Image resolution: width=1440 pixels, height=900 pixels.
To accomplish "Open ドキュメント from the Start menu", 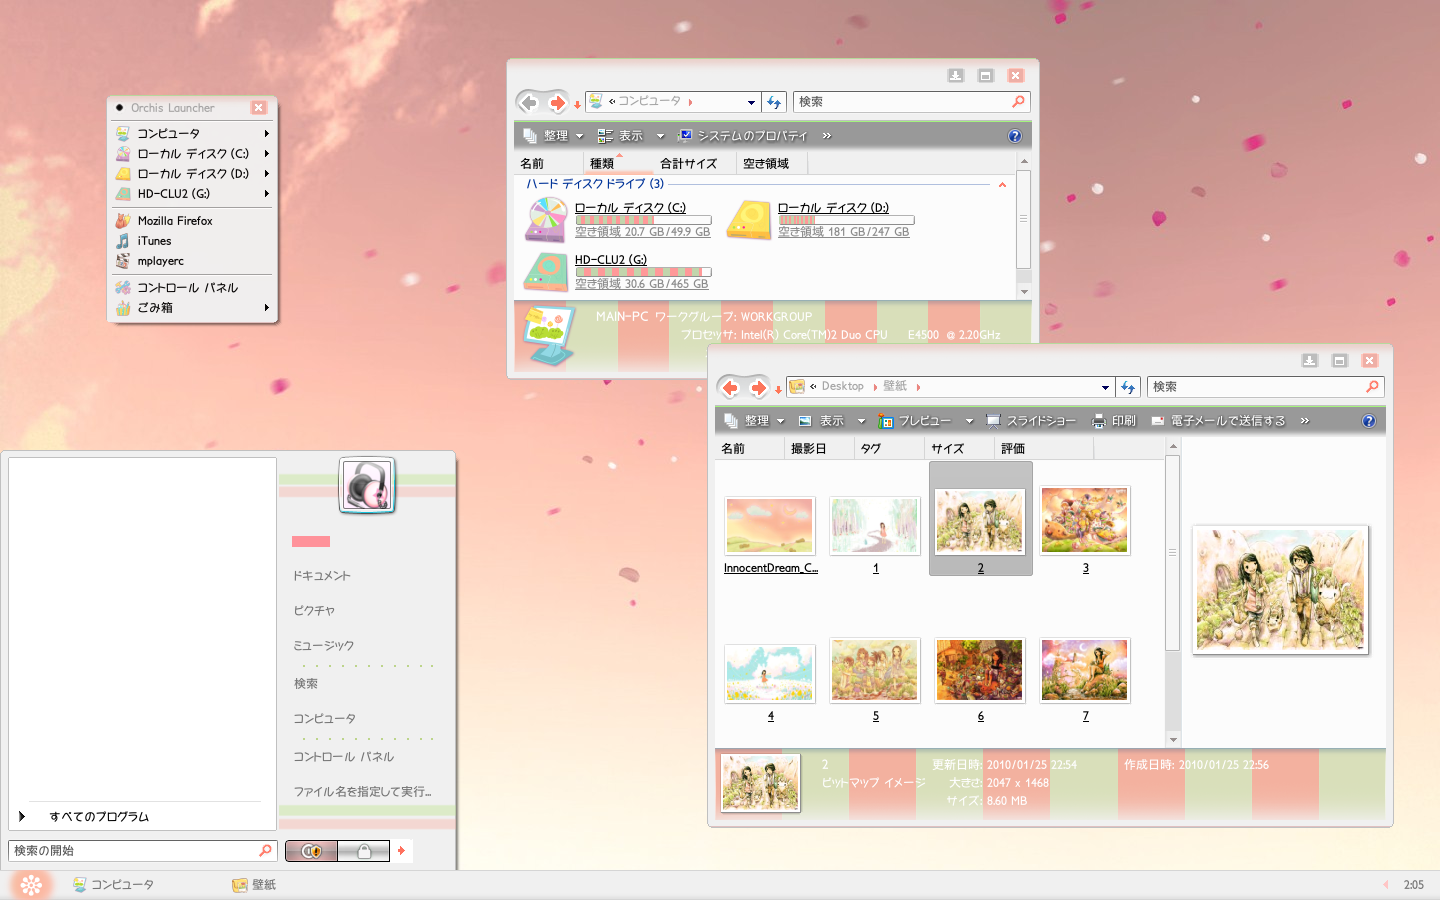I will pos(322,576).
